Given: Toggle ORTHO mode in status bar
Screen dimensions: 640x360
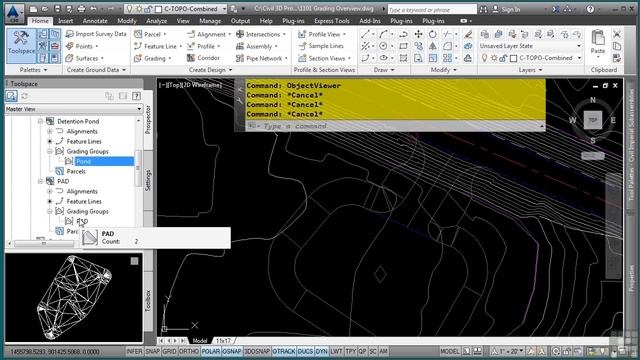Looking at the screenshot, I should point(188,351).
